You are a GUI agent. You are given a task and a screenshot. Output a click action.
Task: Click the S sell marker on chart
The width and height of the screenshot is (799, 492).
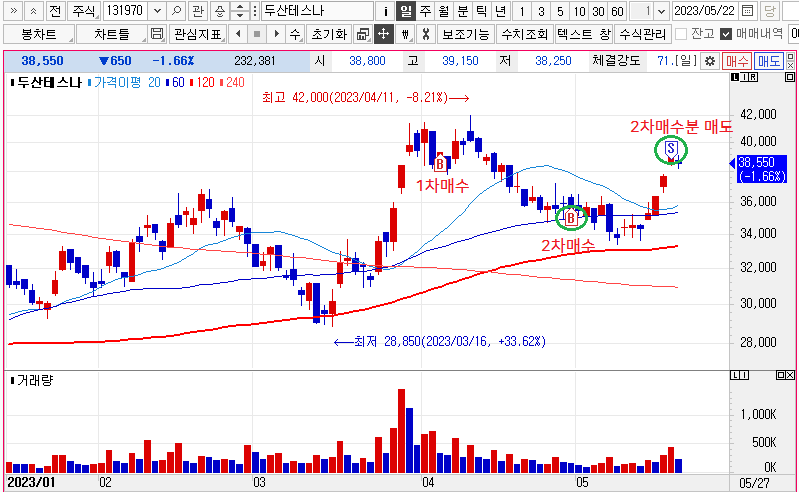(x=671, y=149)
